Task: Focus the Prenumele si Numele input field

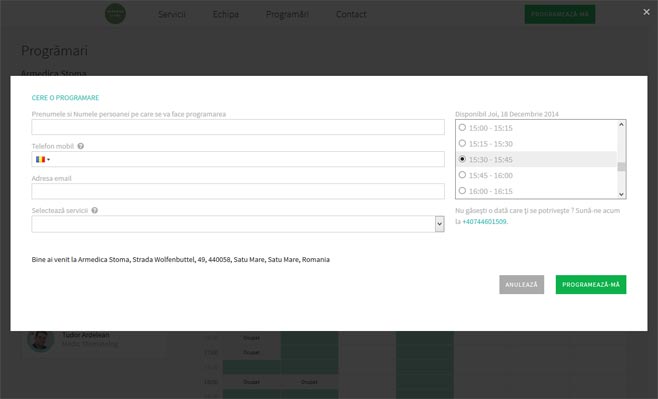Action: coord(238,127)
